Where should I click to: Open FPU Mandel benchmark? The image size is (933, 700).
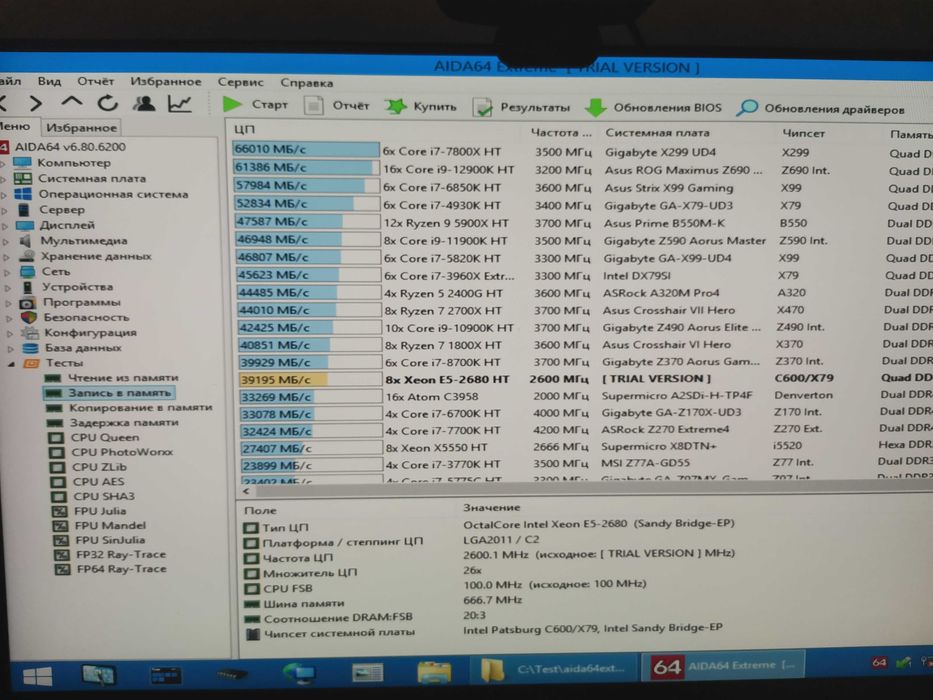tap(110, 526)
